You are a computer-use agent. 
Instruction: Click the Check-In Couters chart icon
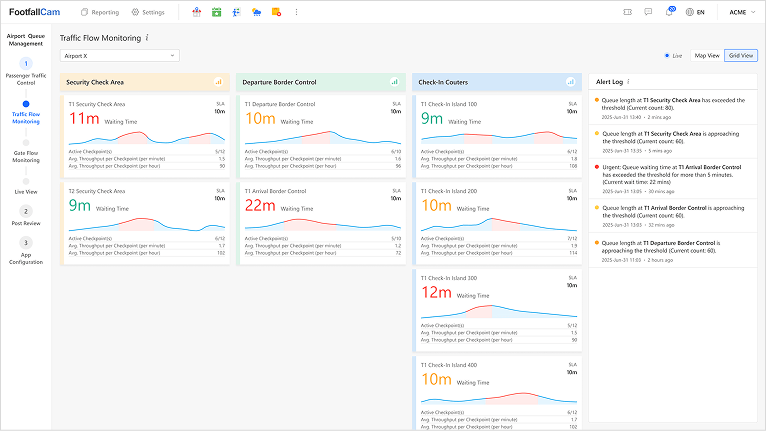[570, 82]
